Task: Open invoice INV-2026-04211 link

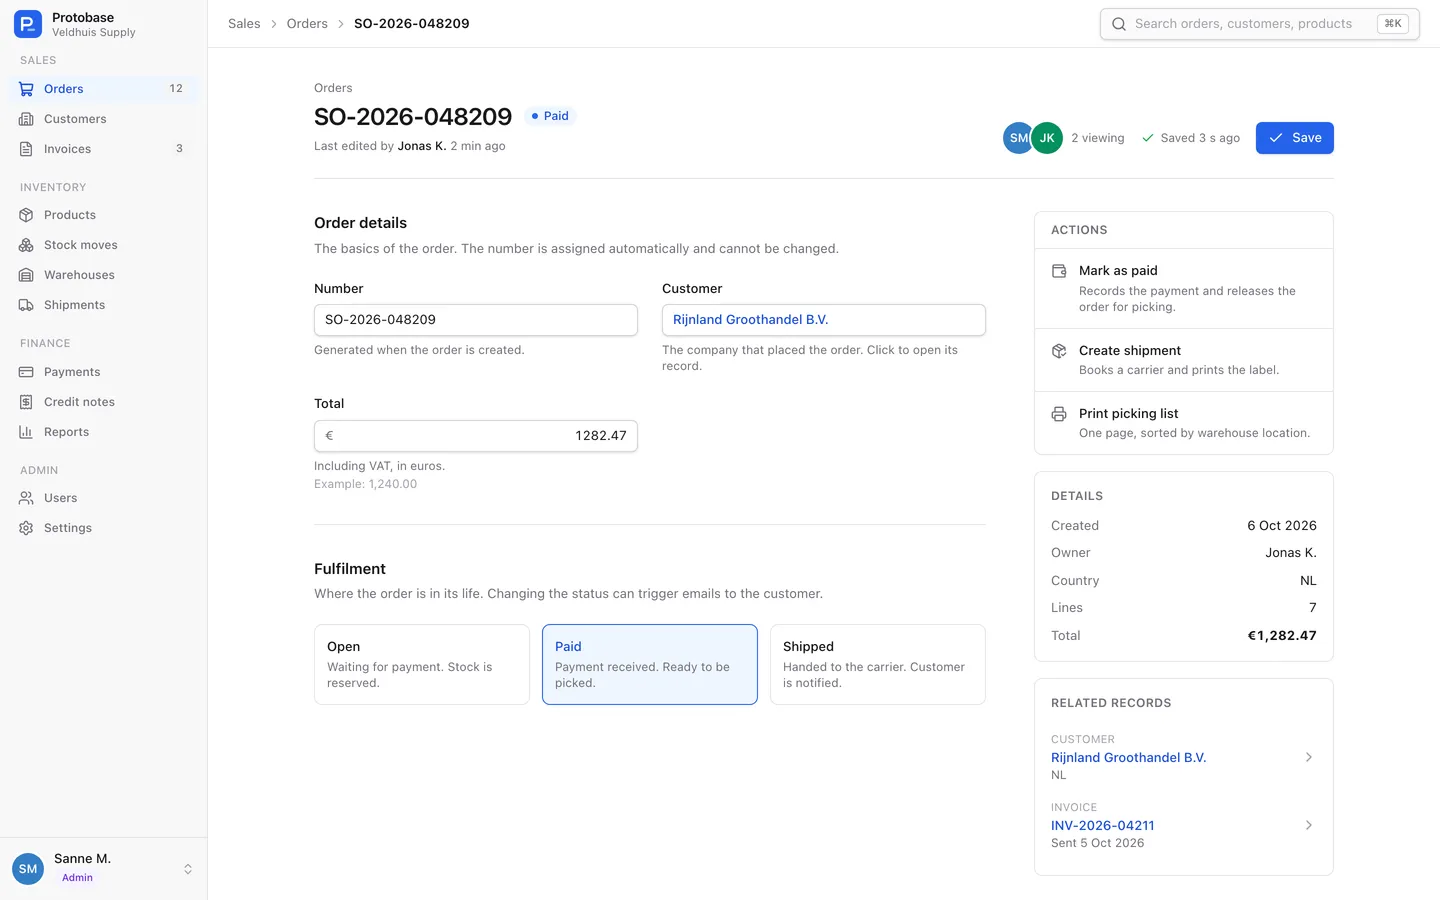Action: [x=1102, y=826]
